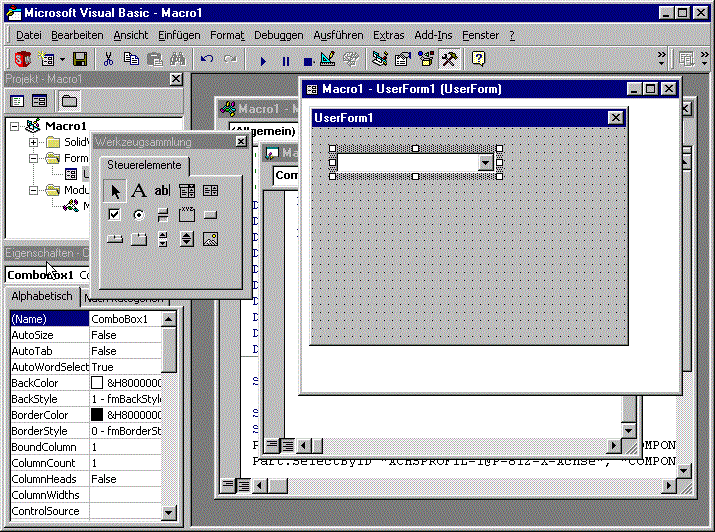The height and width of the screenshot is (532, 715).
Task: Click the BorderColor black color swatch
Action: [x=97, y=415]
